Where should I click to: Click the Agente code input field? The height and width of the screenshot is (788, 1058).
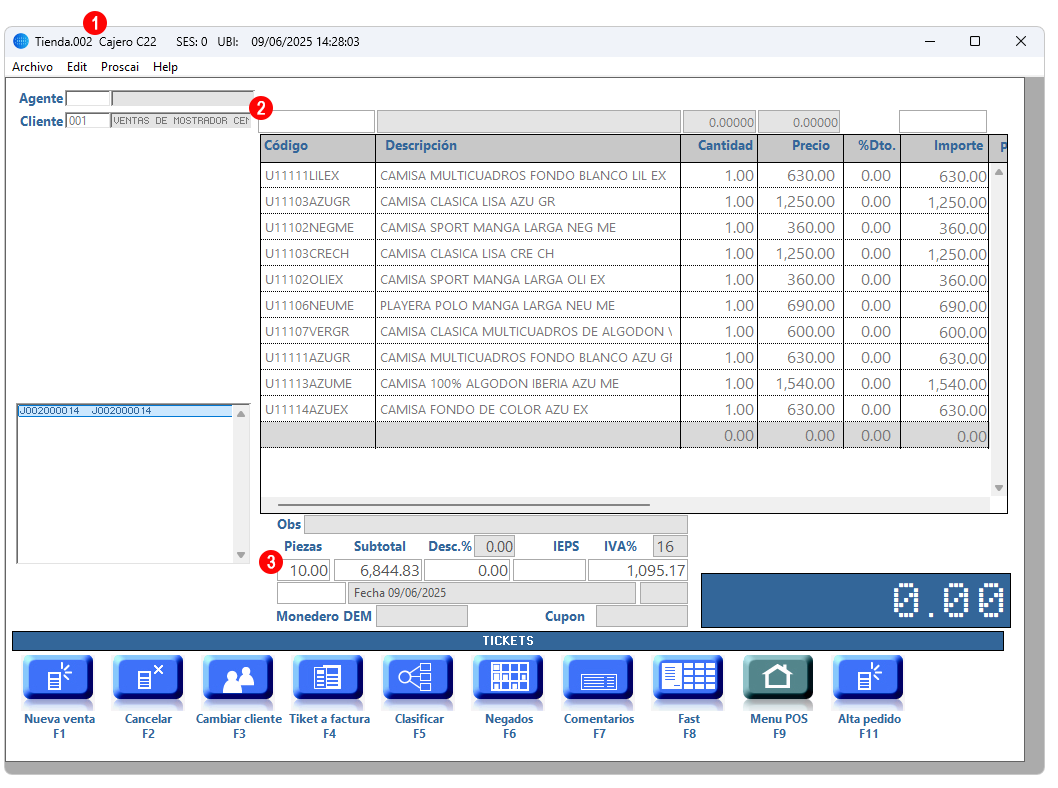coord(88,98)
